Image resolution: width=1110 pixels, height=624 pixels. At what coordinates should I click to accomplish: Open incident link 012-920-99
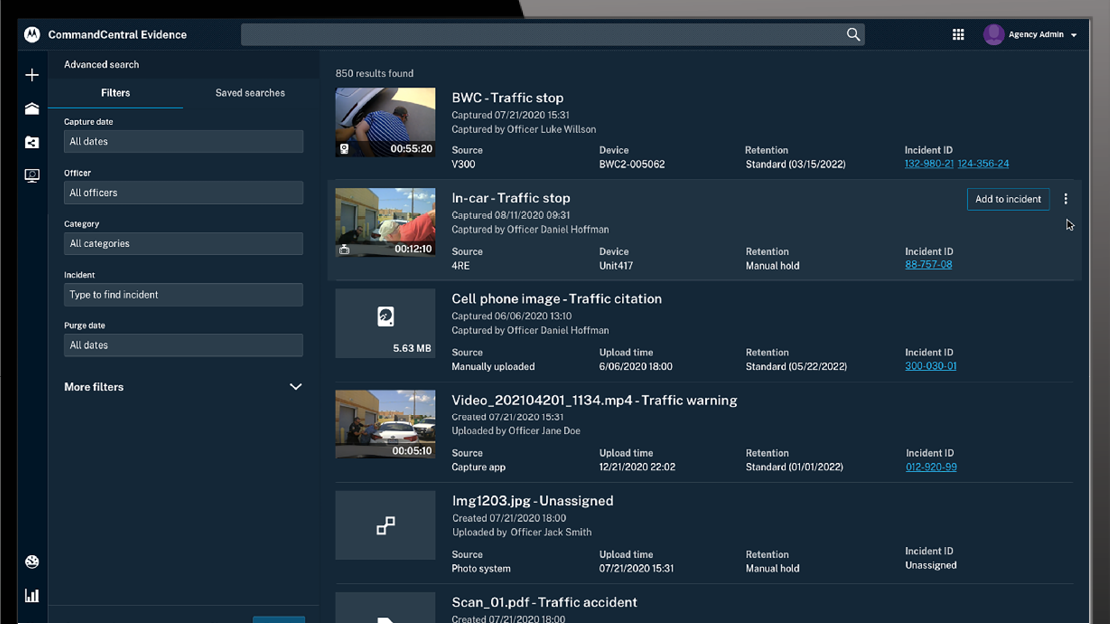point(931,467)
